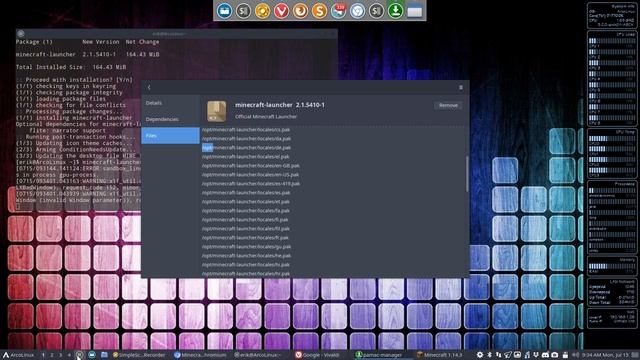Select file path locales/es.pak
Screen dimensions: 640x360
pos(246,193)
